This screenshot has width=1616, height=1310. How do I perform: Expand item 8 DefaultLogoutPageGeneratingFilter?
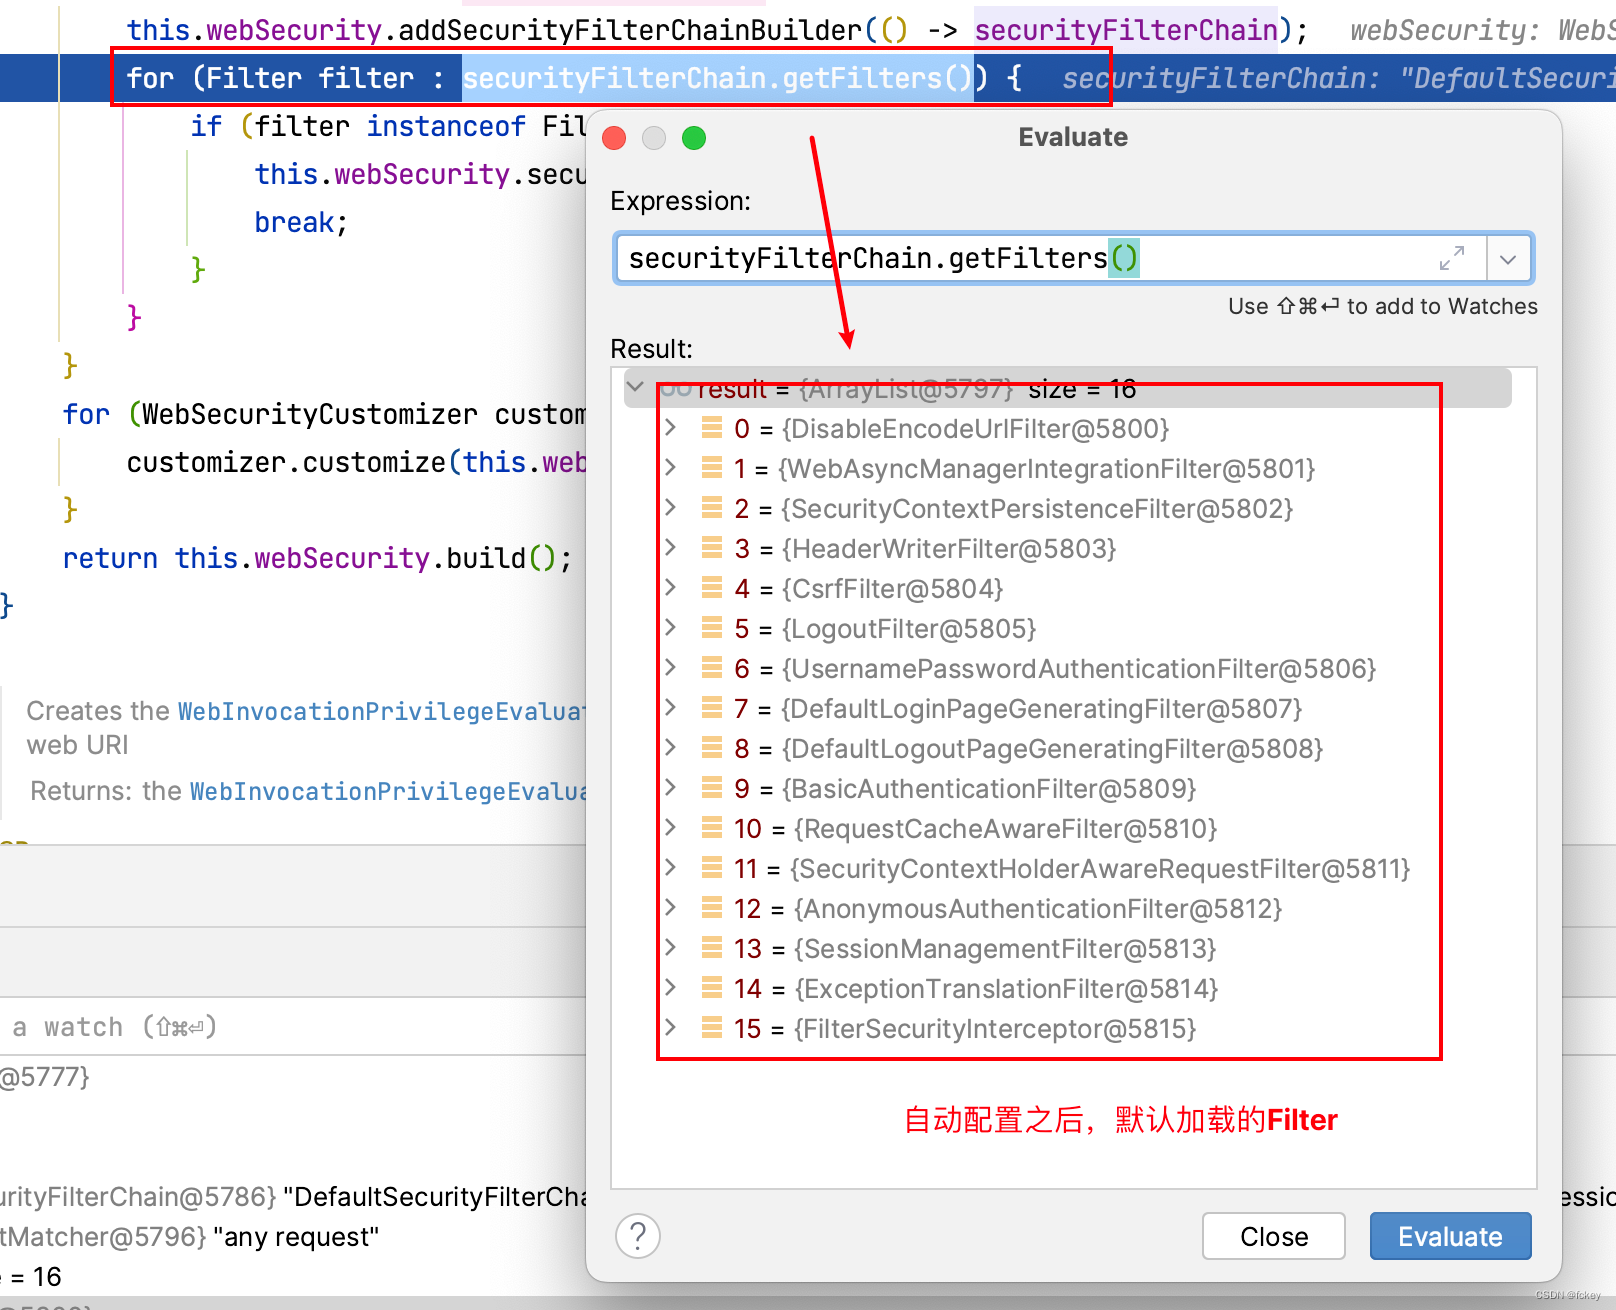pos(671,748)
